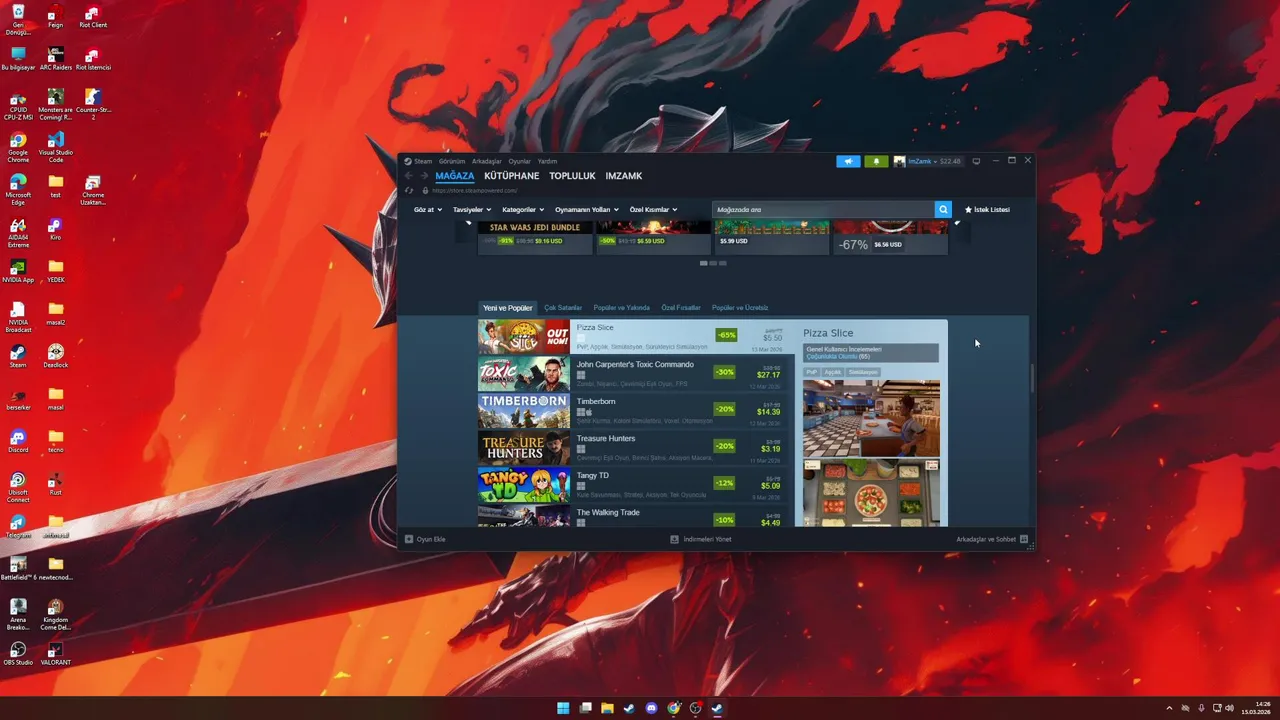Open File Explorer from taskbar
This screenshot has height=720, width=1280.
(x=607, y=708)
